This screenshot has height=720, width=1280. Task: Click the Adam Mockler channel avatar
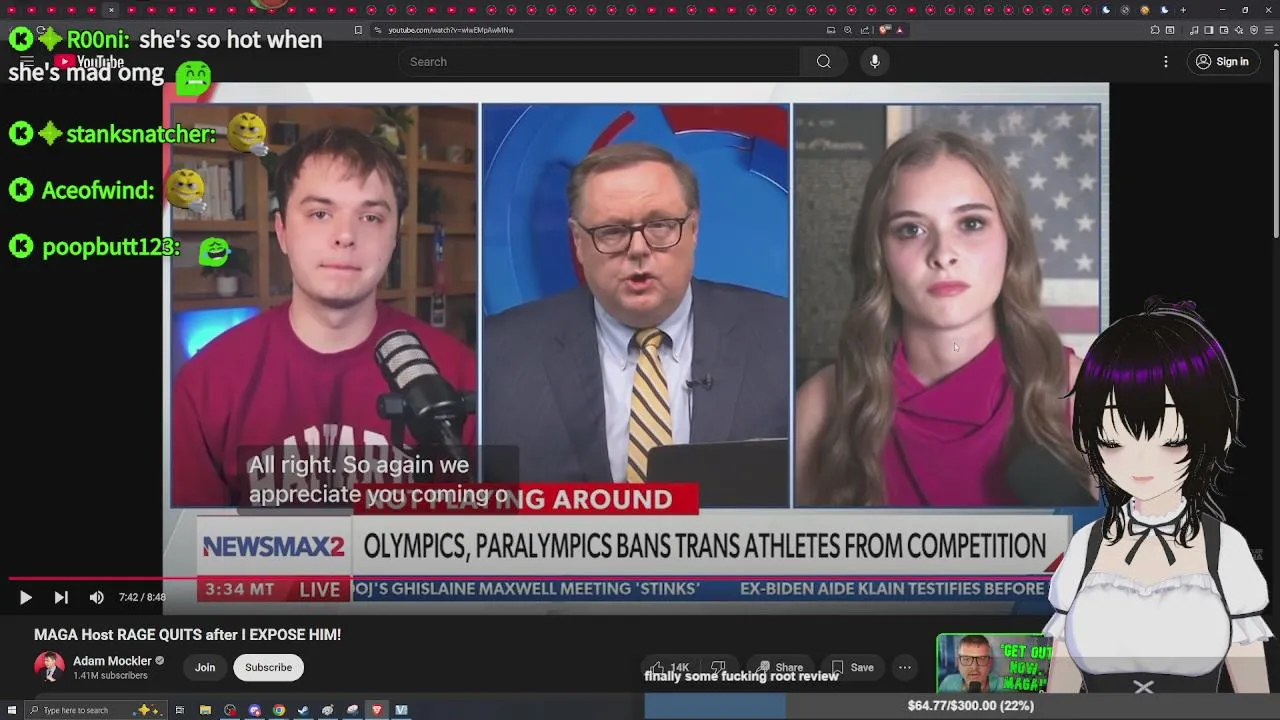(x=49, y=667)
